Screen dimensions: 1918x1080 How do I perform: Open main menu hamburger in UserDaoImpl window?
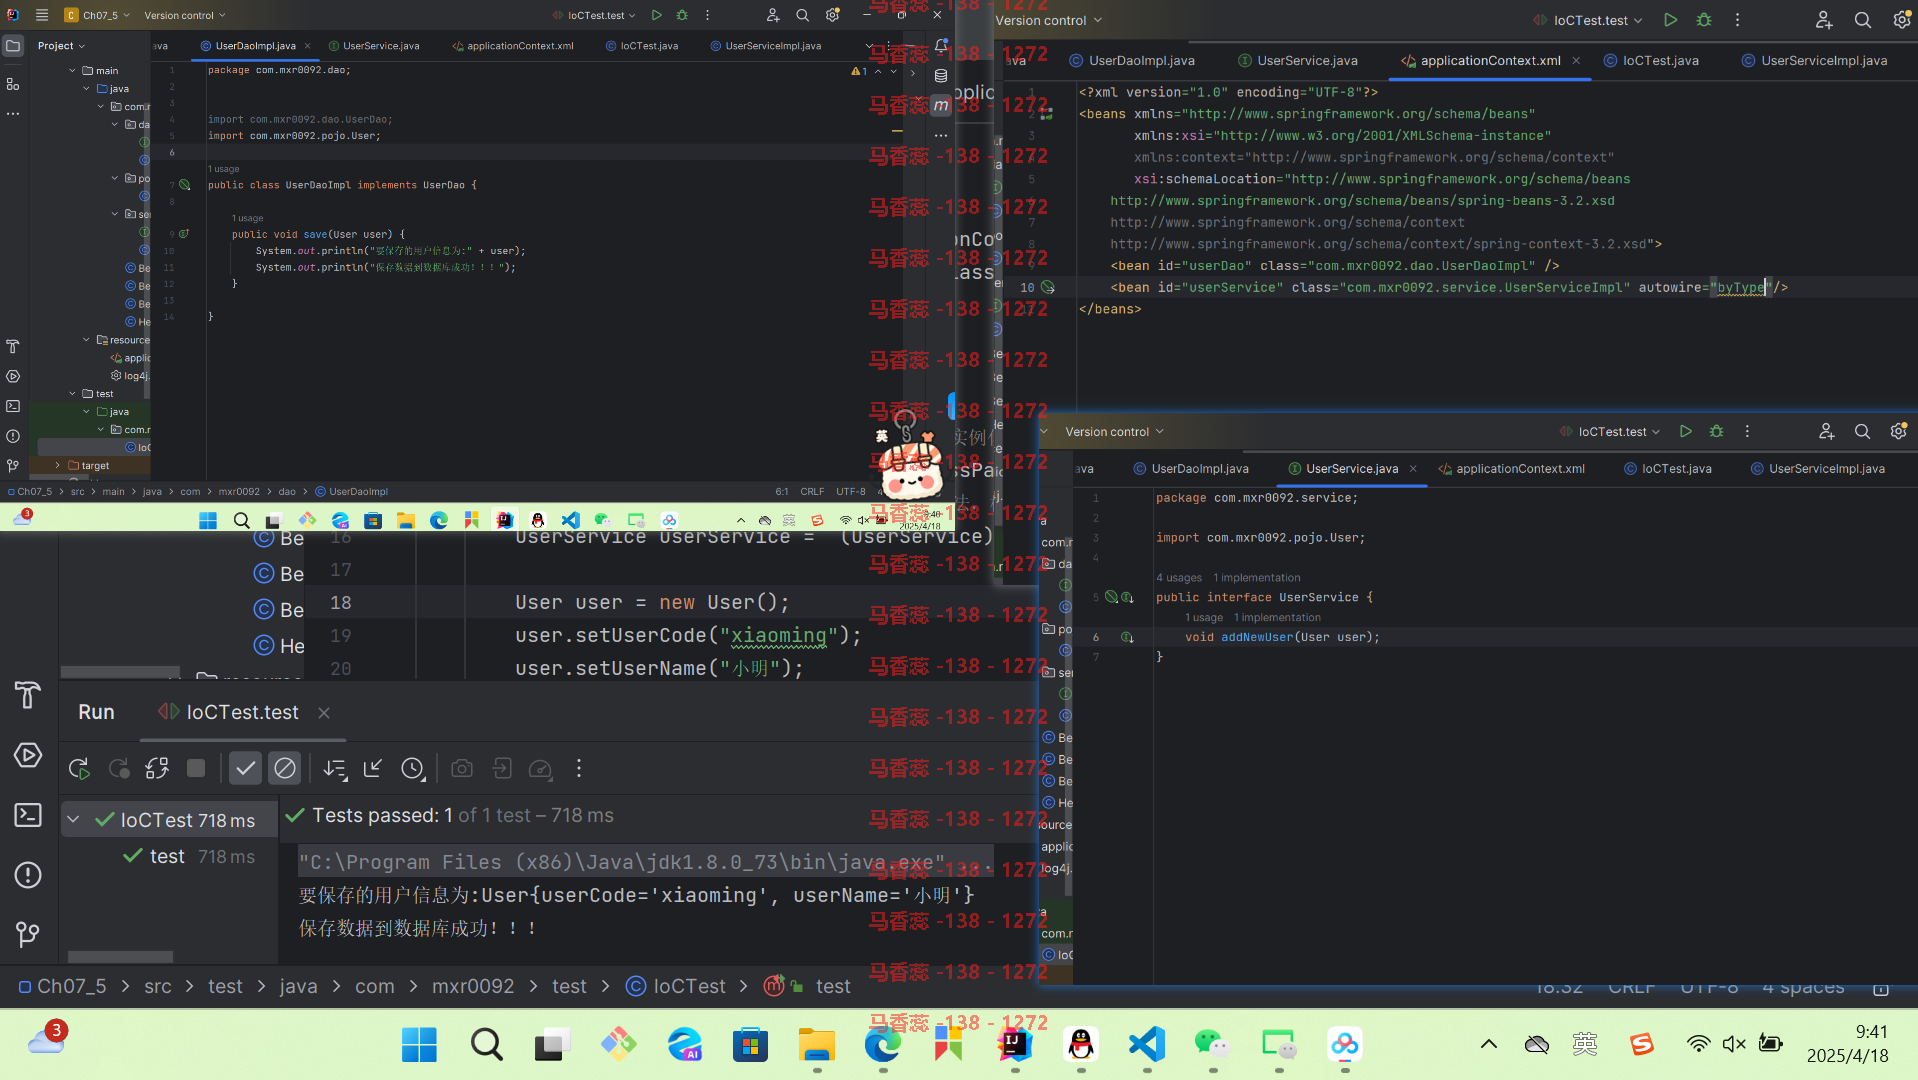click(x=42, y=15)
